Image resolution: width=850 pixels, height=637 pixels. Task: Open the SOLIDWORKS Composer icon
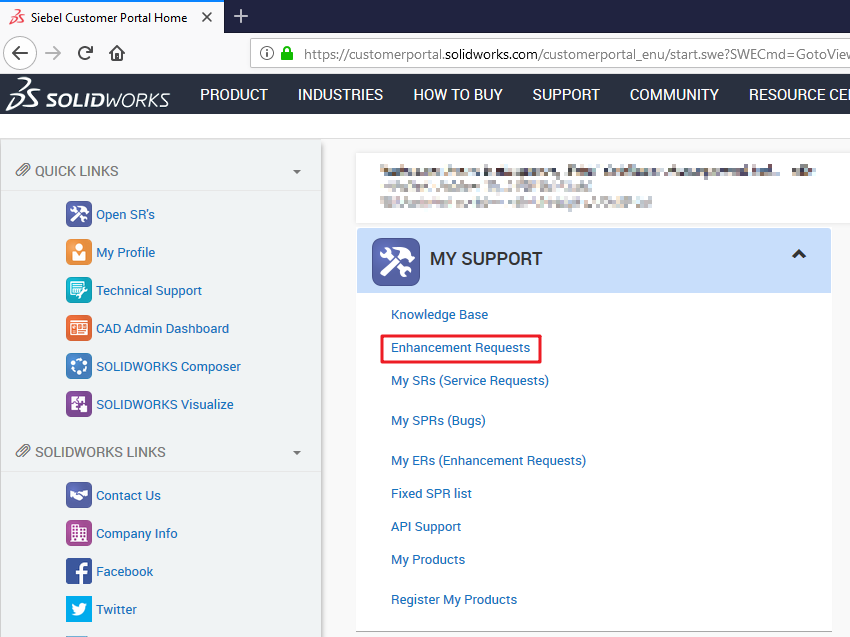pos(79,366)
